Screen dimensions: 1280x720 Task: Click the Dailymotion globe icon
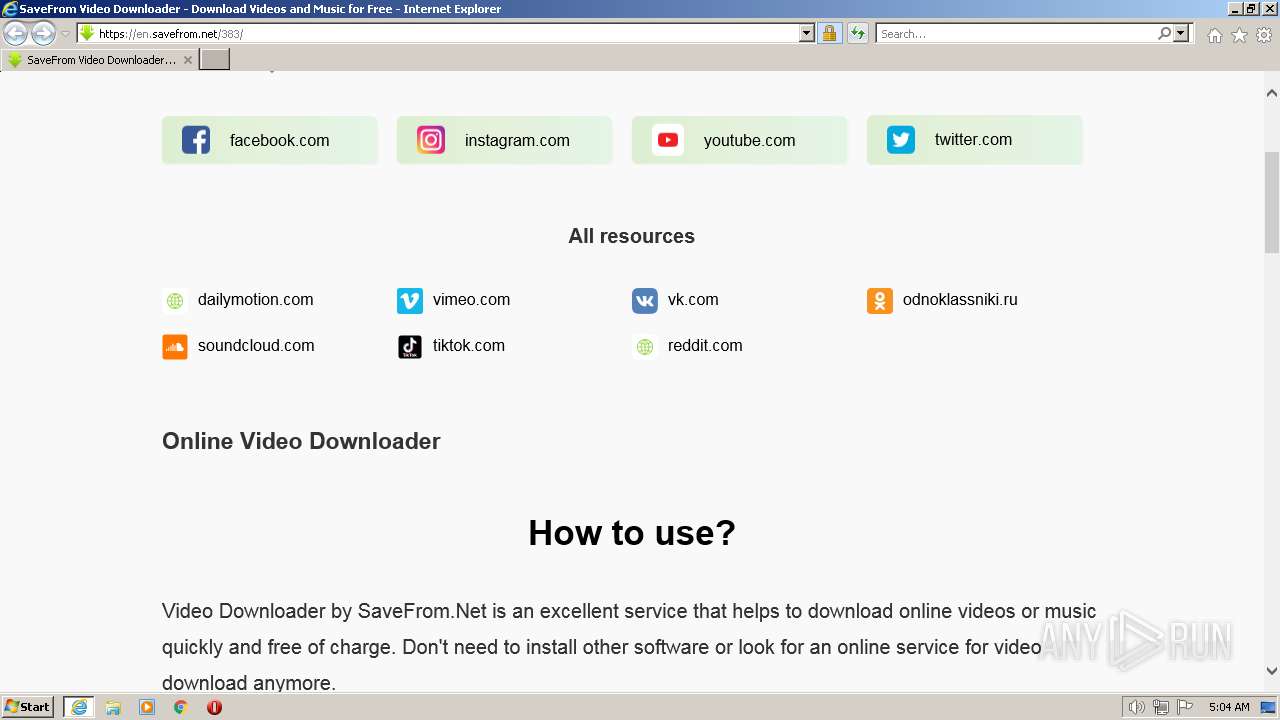click(x=175, y=301)
